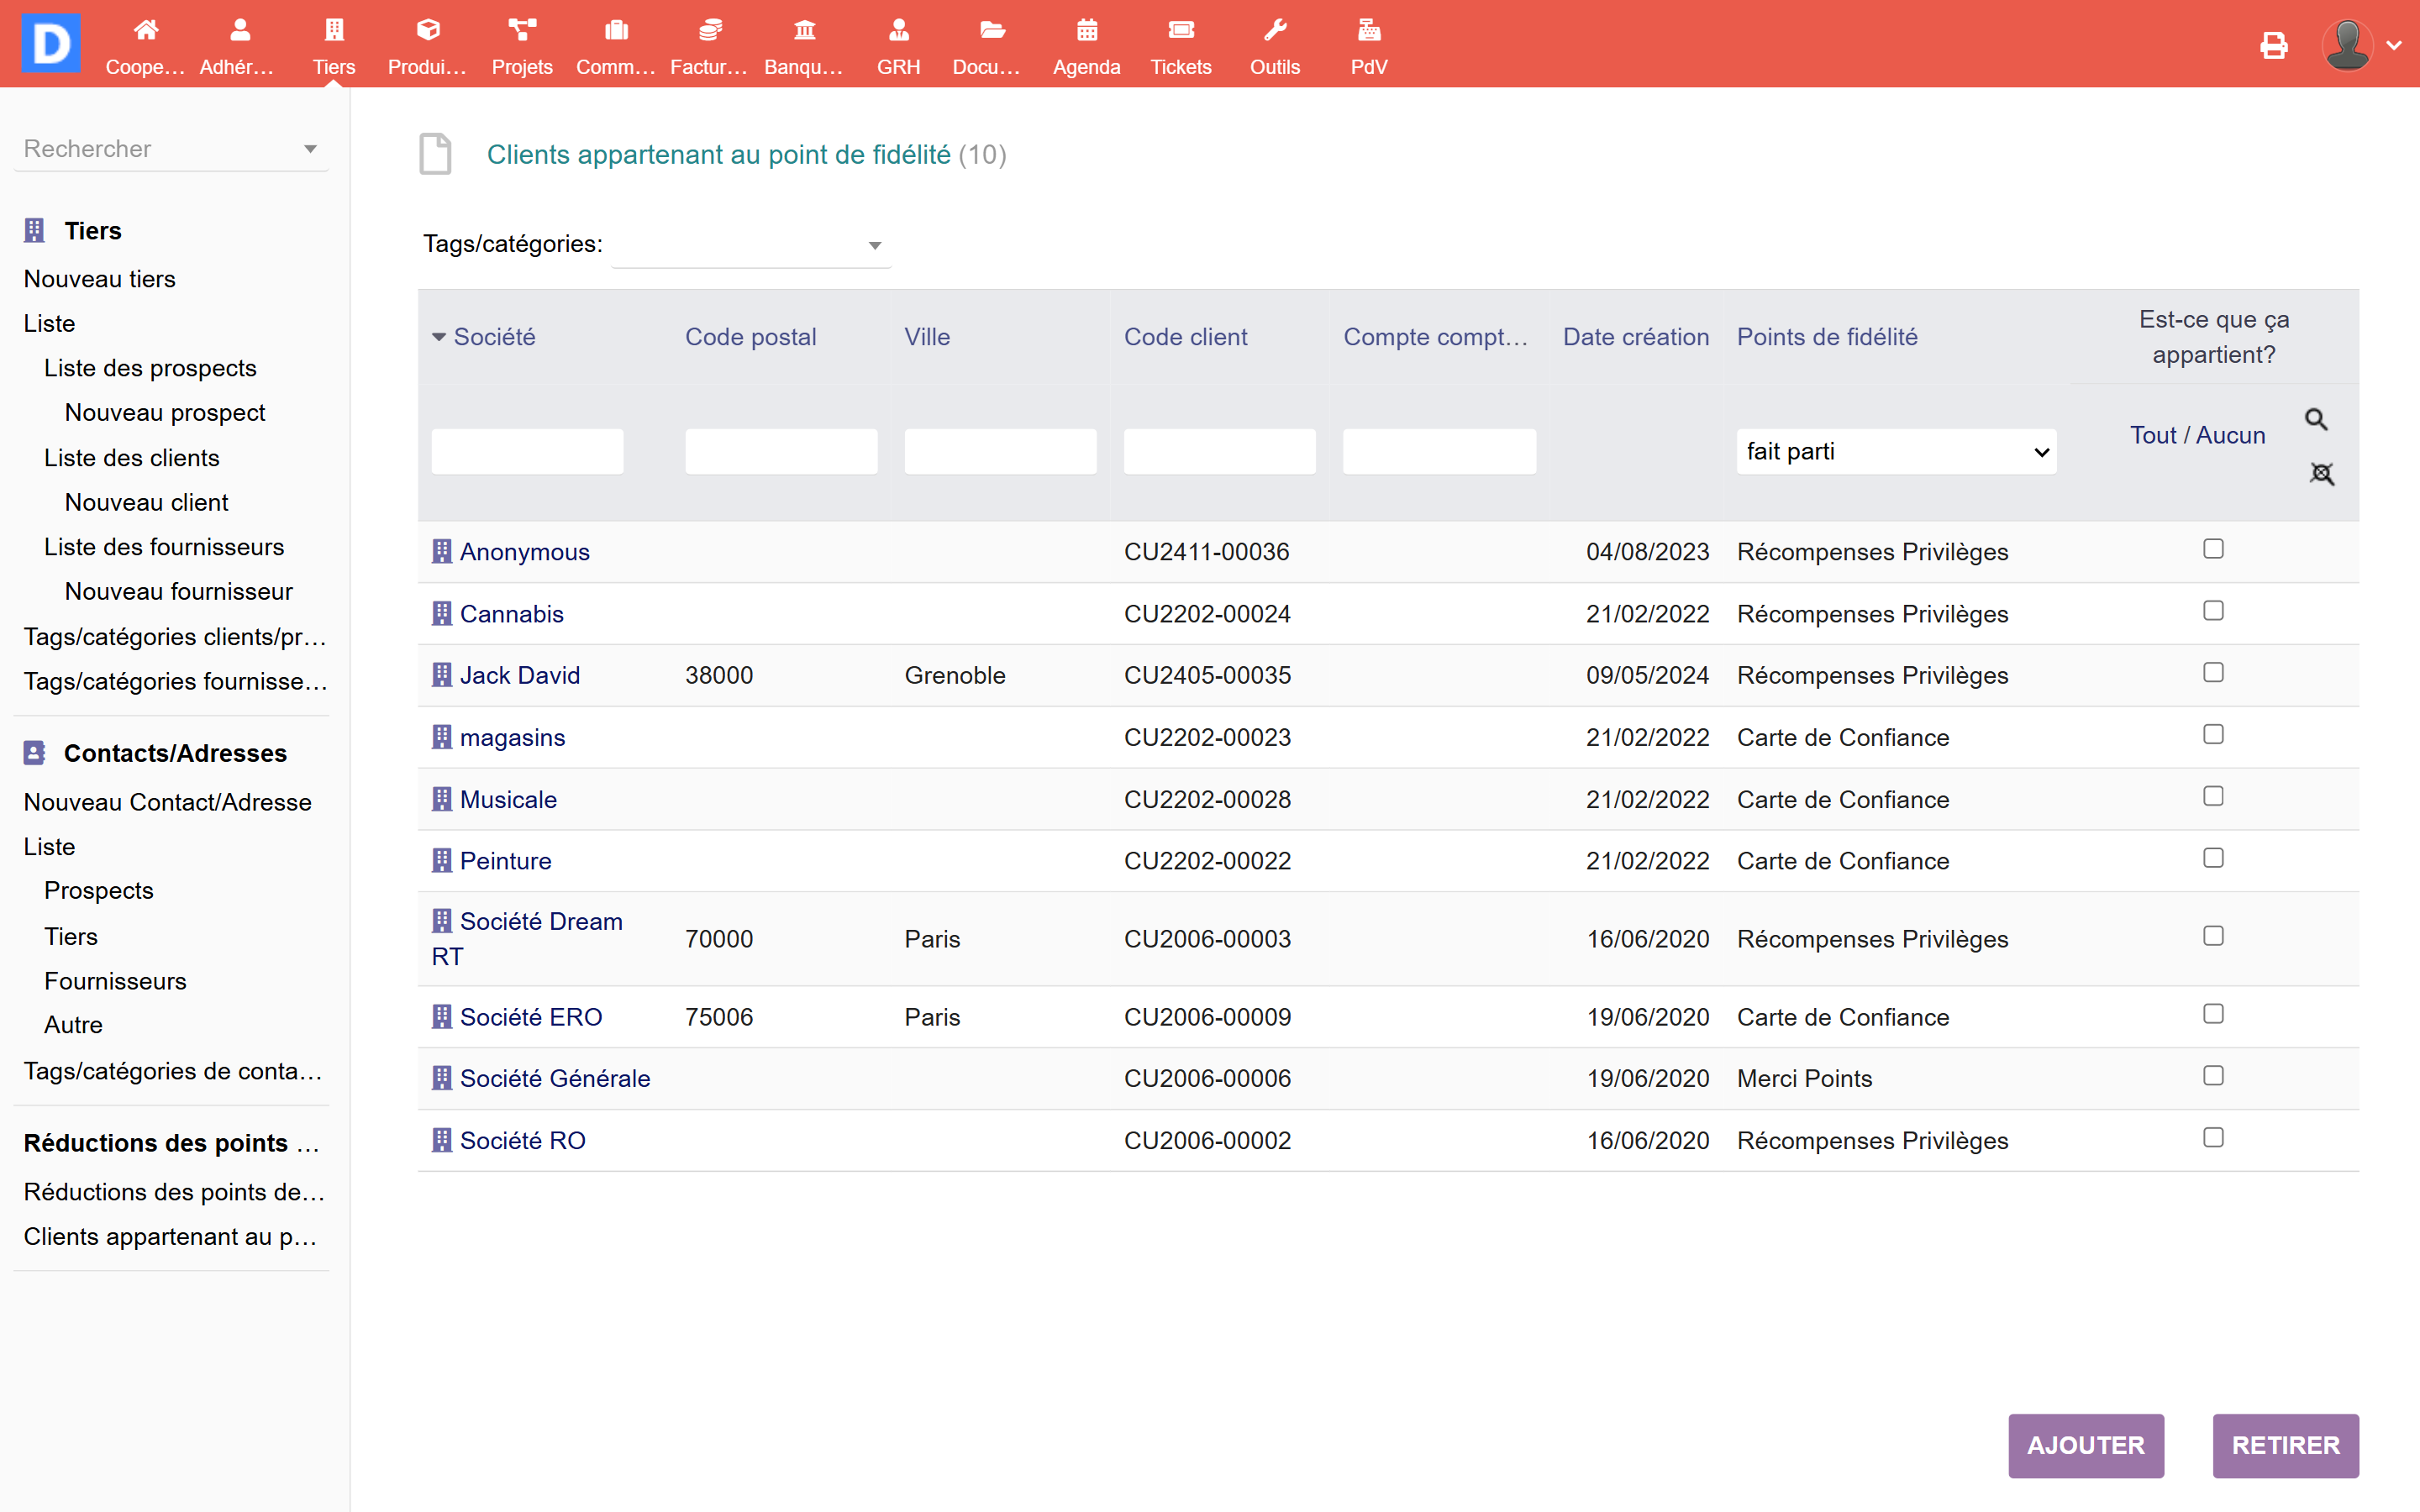
Task: Open Liste des clients in sidebar
Action: tap(131, 457)
